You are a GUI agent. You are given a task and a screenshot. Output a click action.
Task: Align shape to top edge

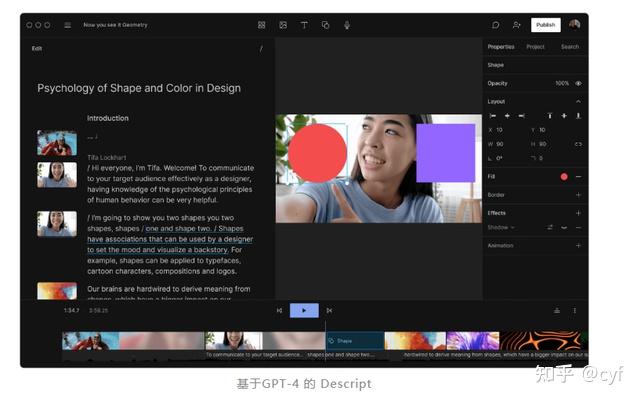point(550,116)
